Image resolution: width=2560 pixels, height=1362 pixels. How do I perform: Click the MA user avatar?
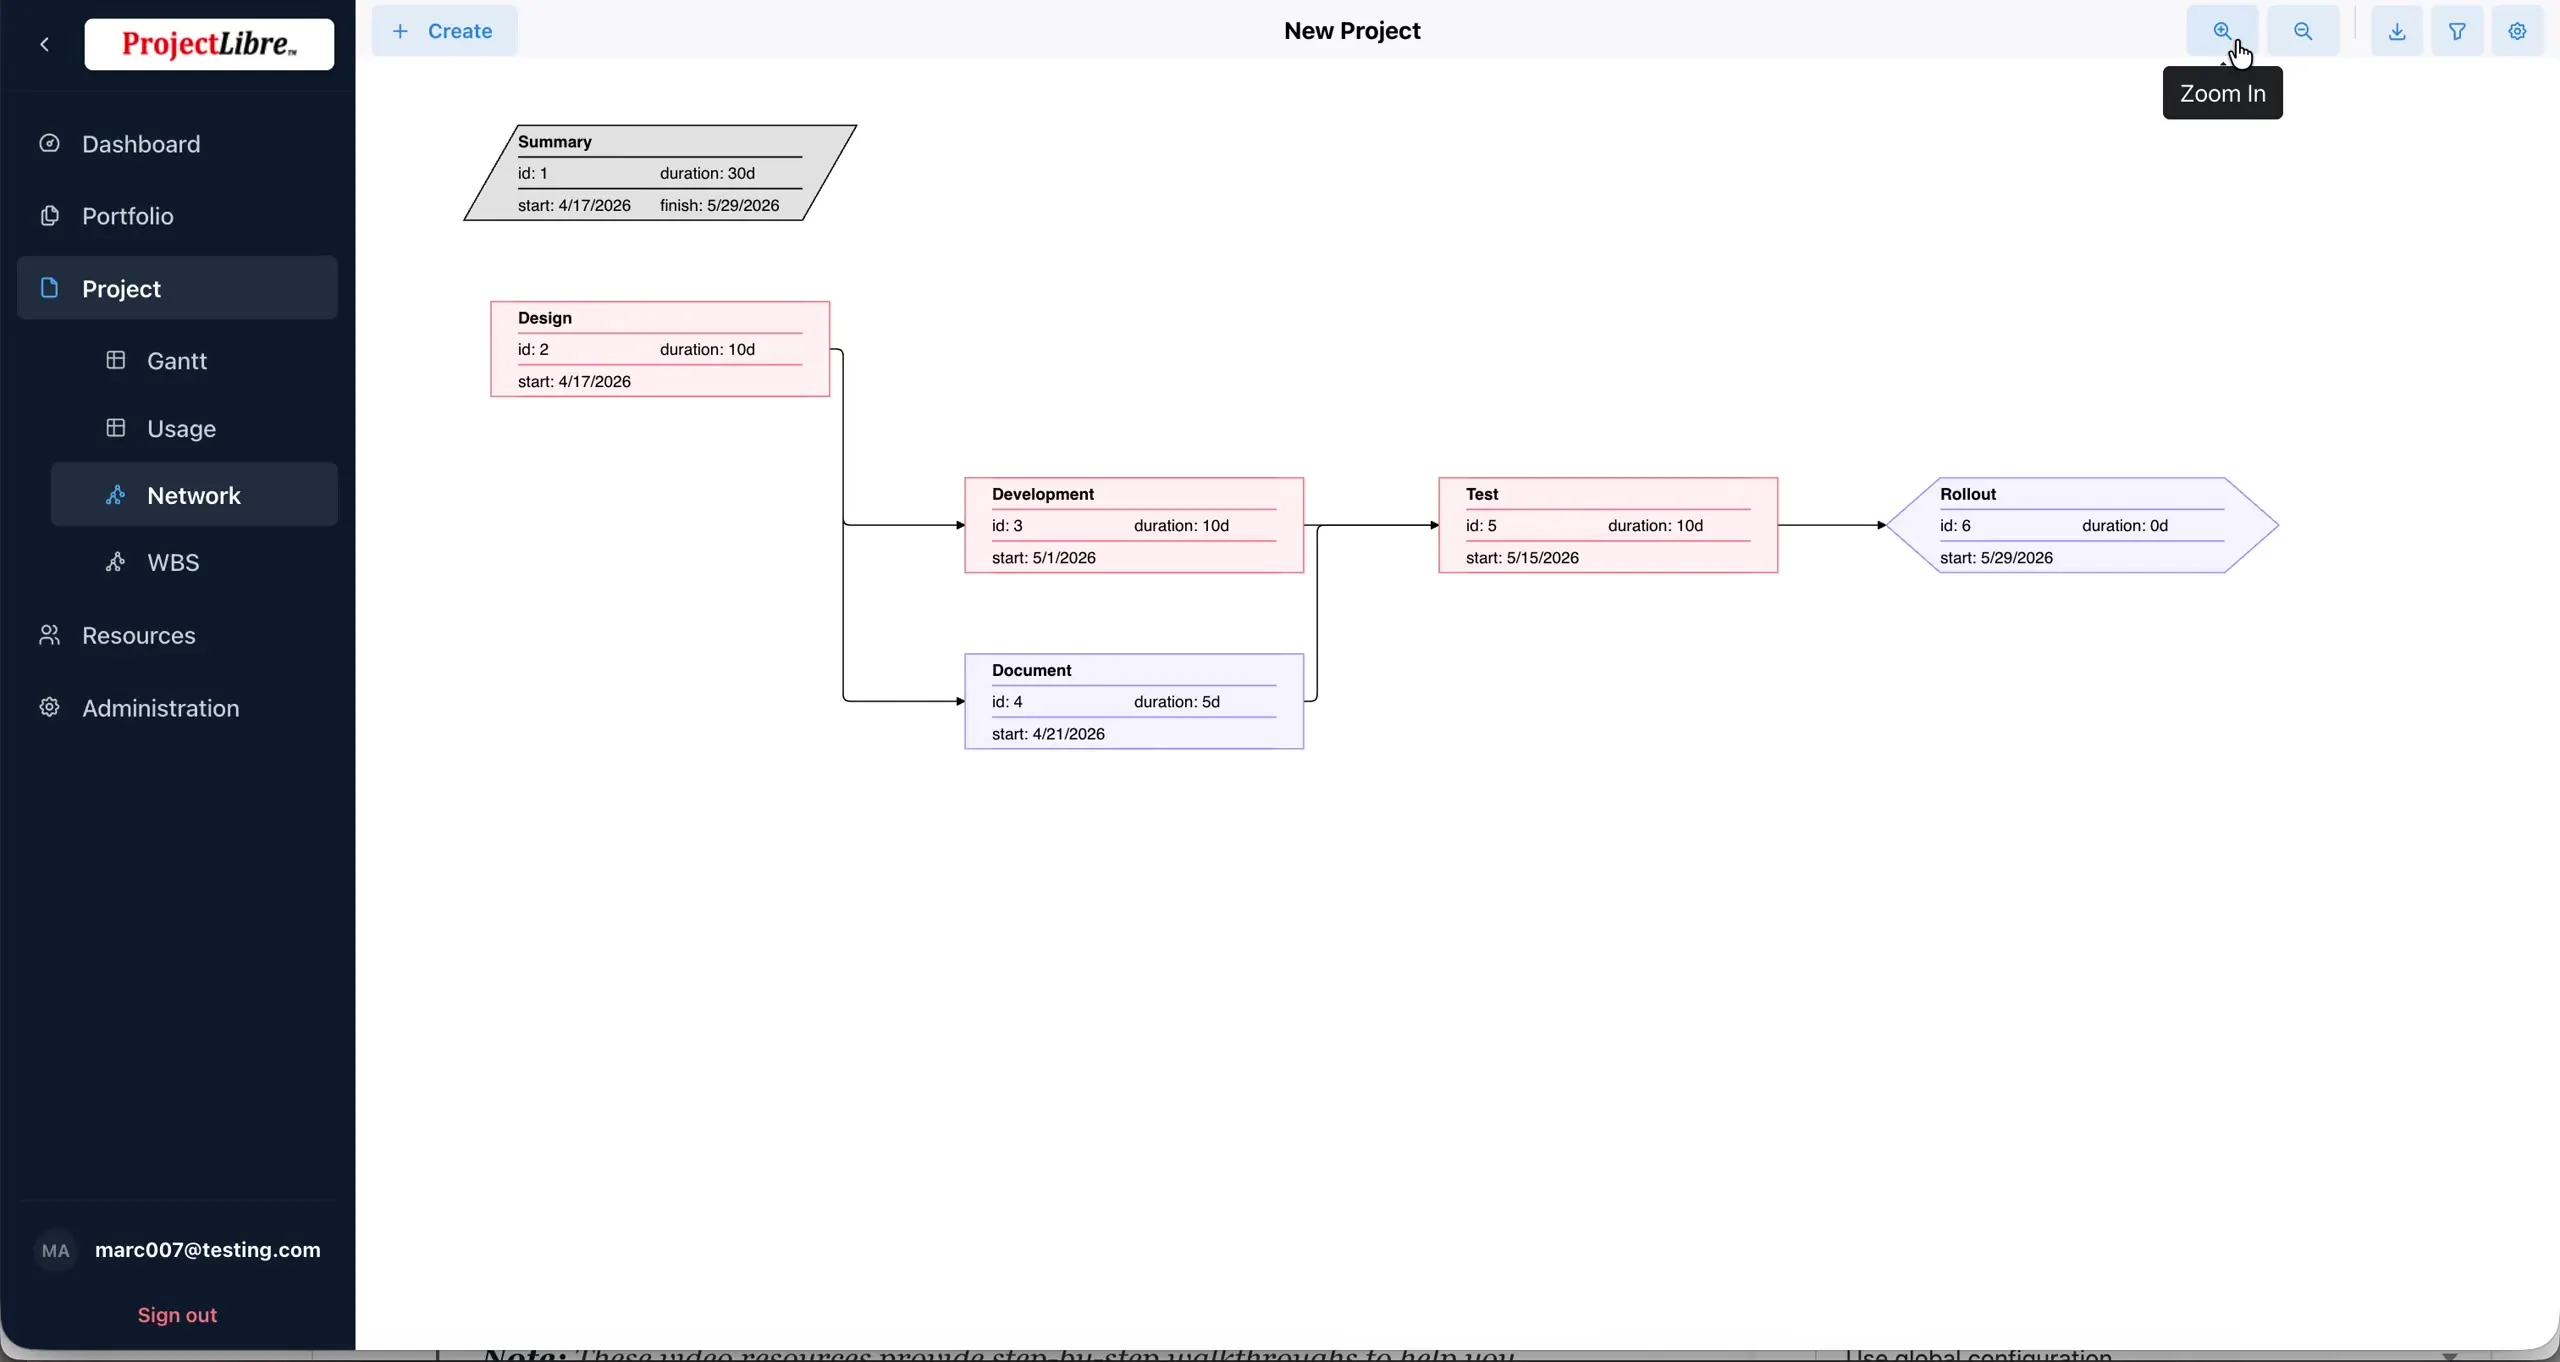click(56, 1251)
